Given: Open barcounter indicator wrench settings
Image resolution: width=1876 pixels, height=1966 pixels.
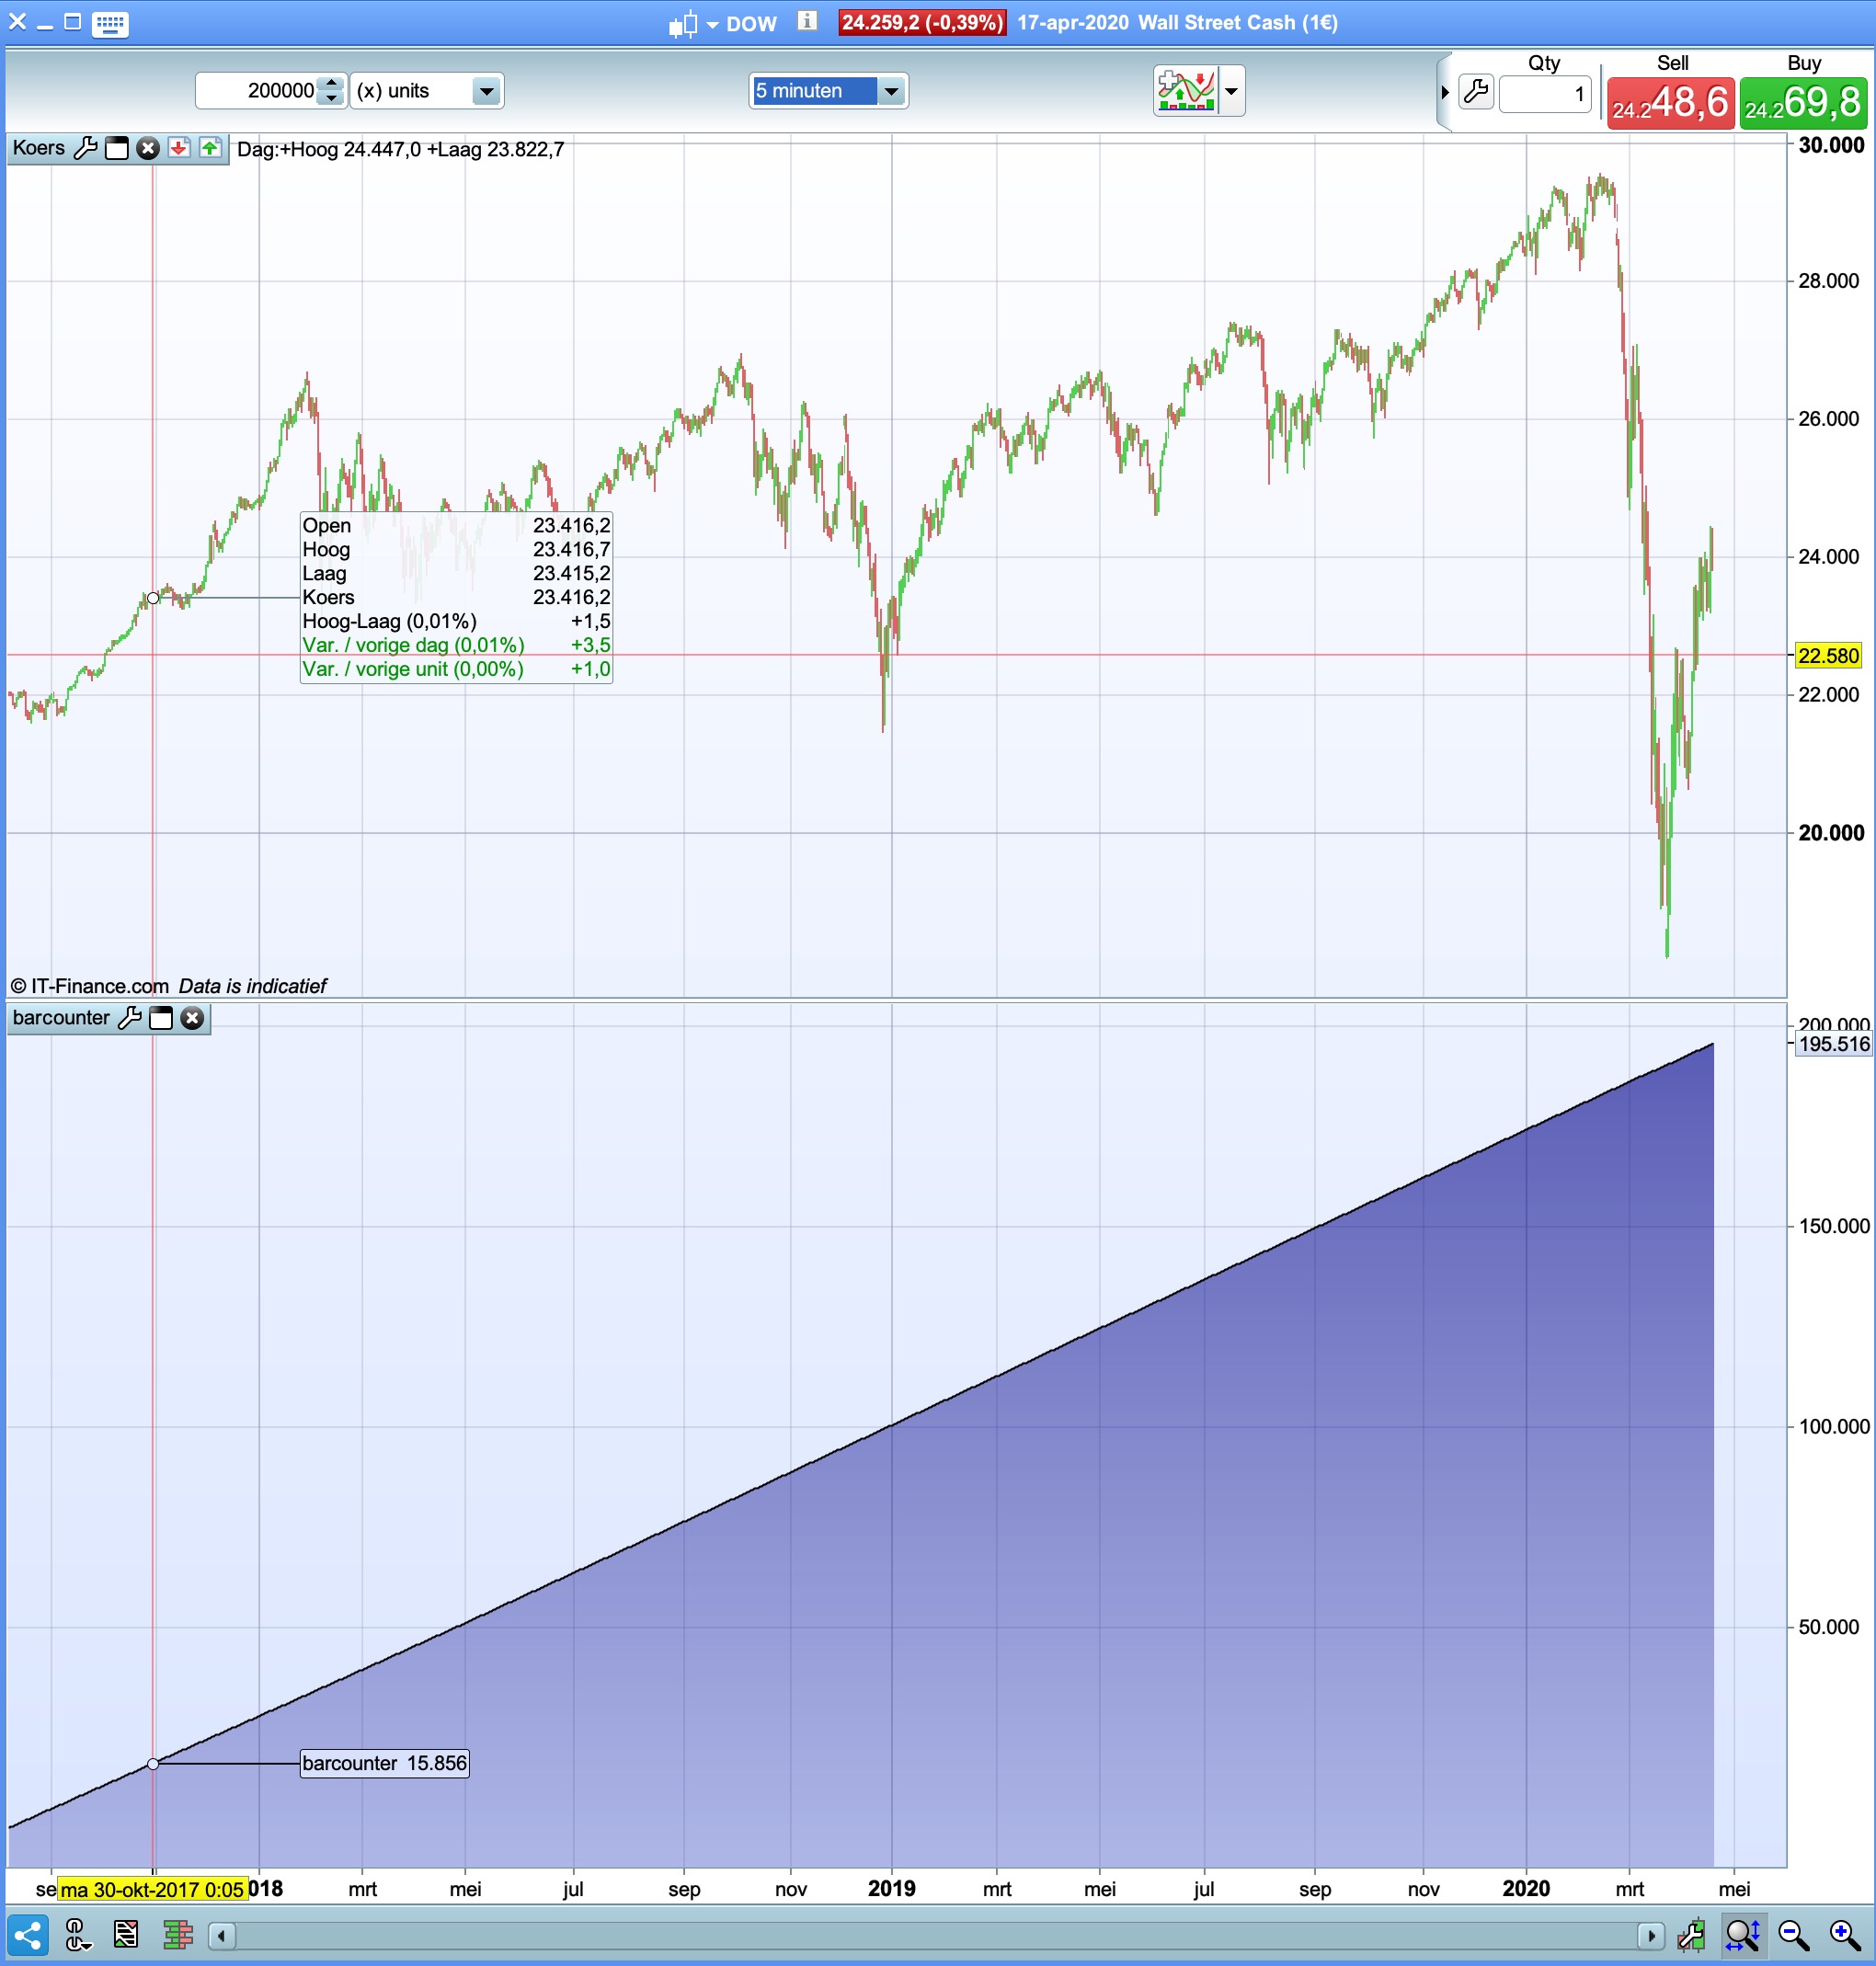Looking at the screenshot, I should coord(130,1018).
